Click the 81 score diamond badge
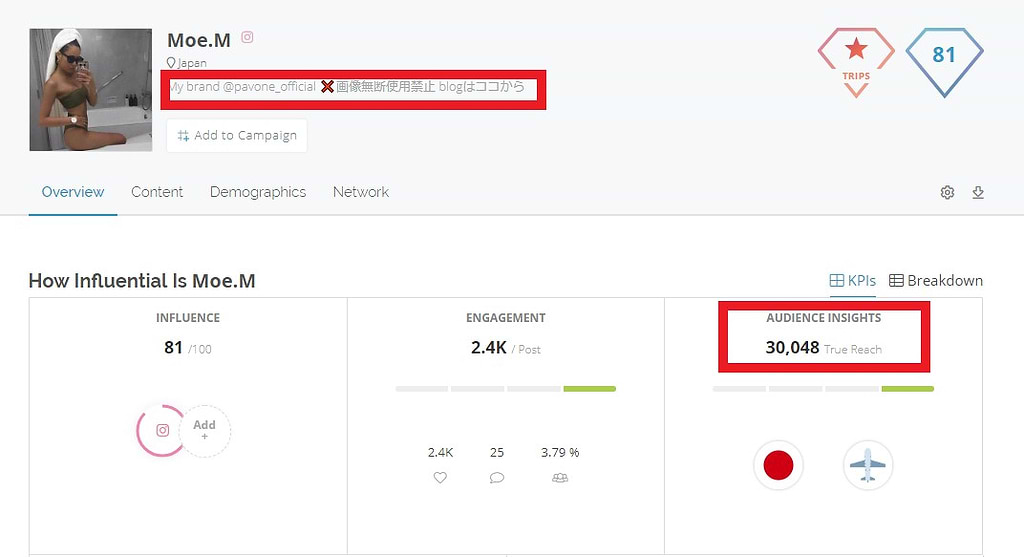This screenshot has width=1024, height=557. 944,63
